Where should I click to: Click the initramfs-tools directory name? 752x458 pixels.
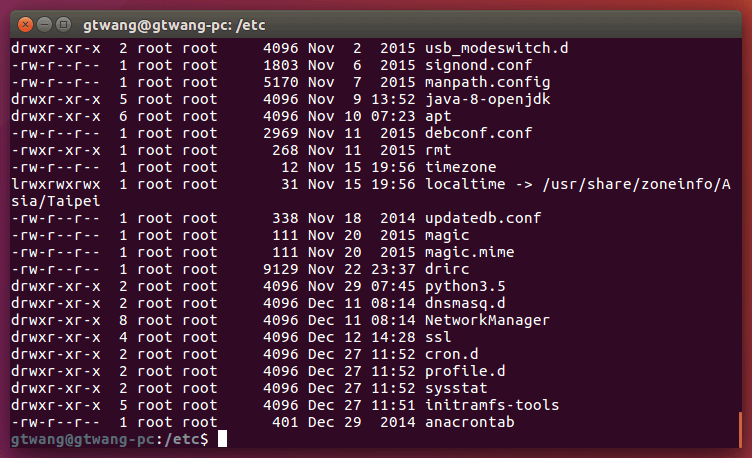point(491,405)
